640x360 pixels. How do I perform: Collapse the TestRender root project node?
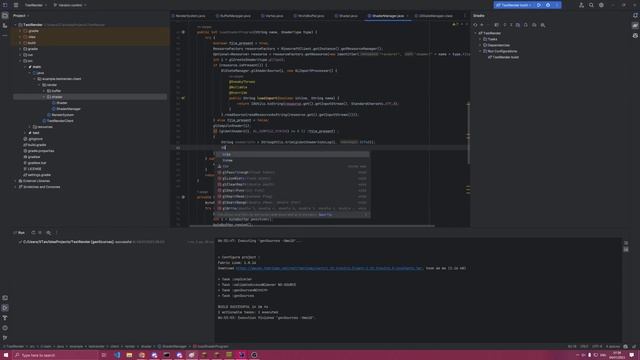[x=16, y=25]
